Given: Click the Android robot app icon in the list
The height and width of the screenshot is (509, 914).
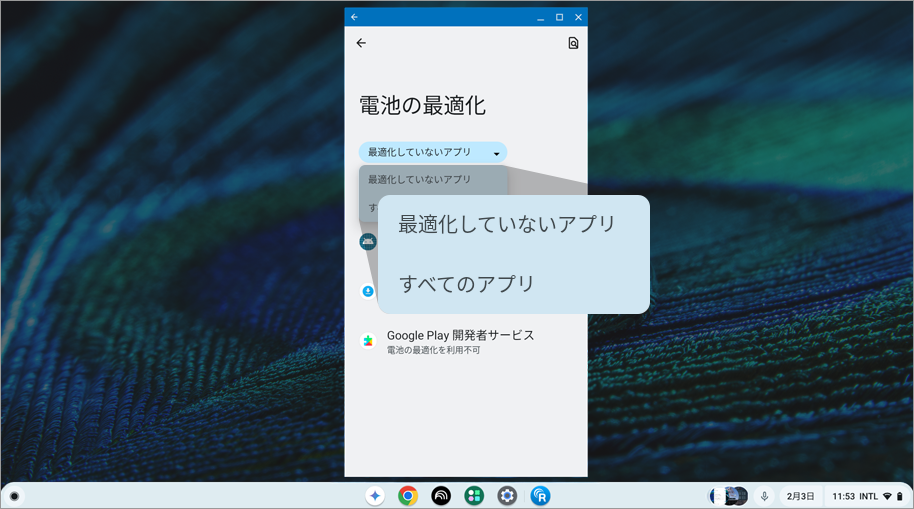Looking at the screenshot, I should coord(368,241).
